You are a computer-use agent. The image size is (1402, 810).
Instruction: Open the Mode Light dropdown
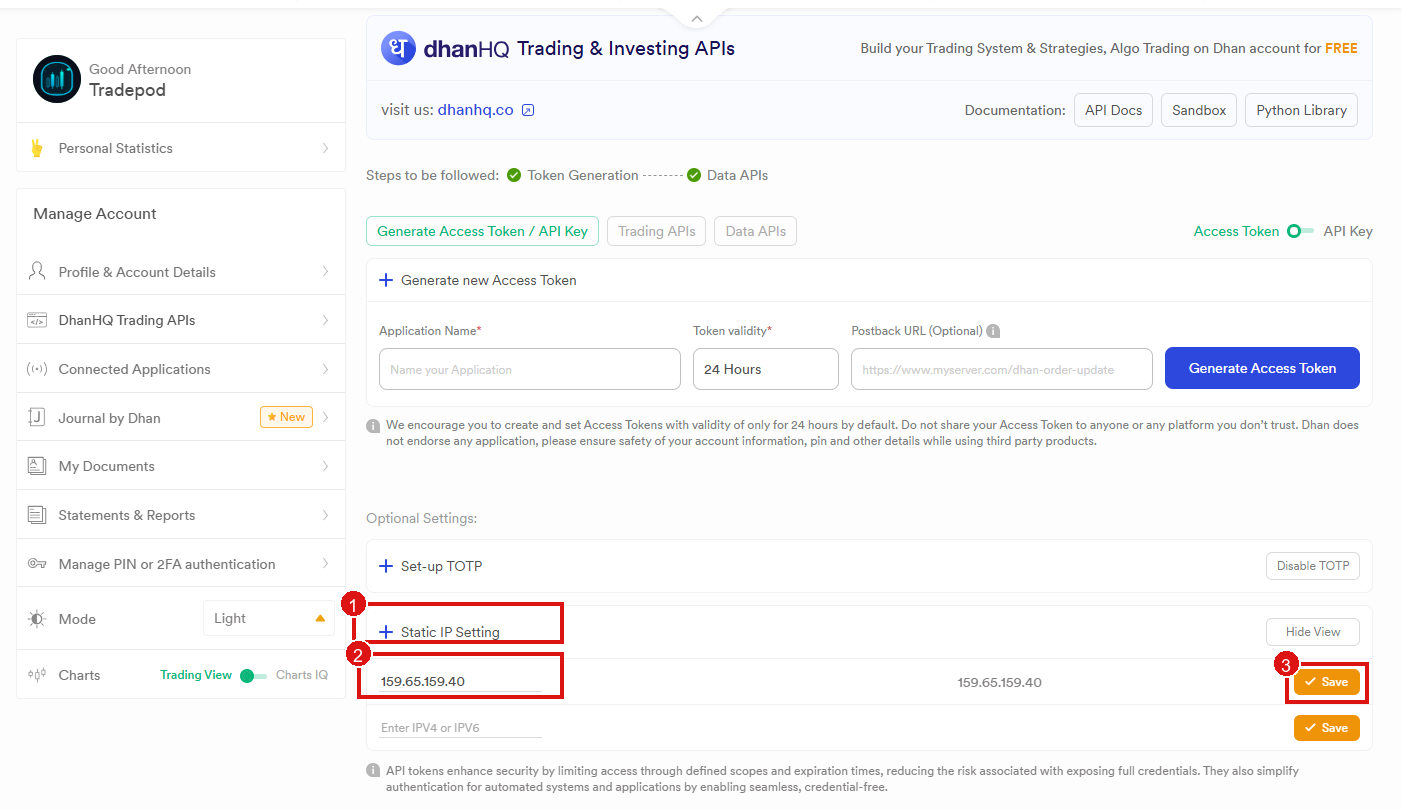[269, 618]
